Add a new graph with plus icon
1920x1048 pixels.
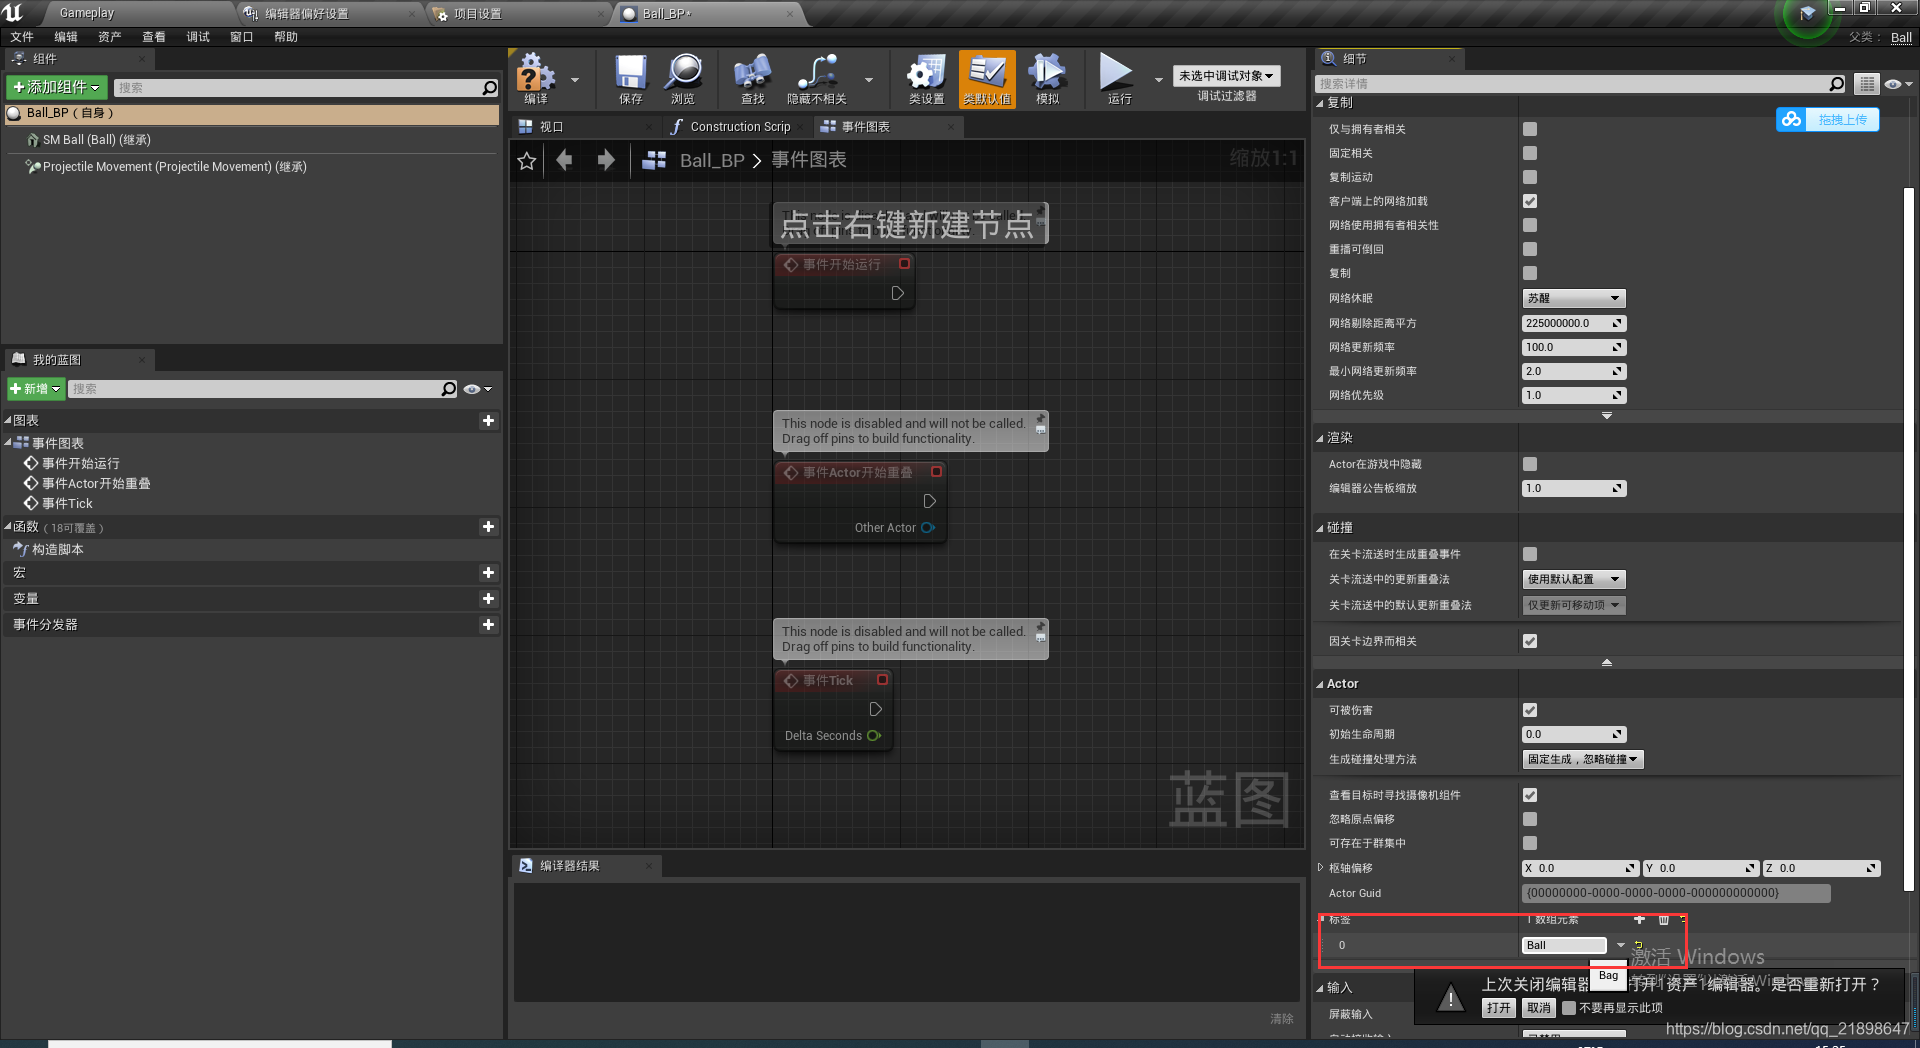pos(488,421)
